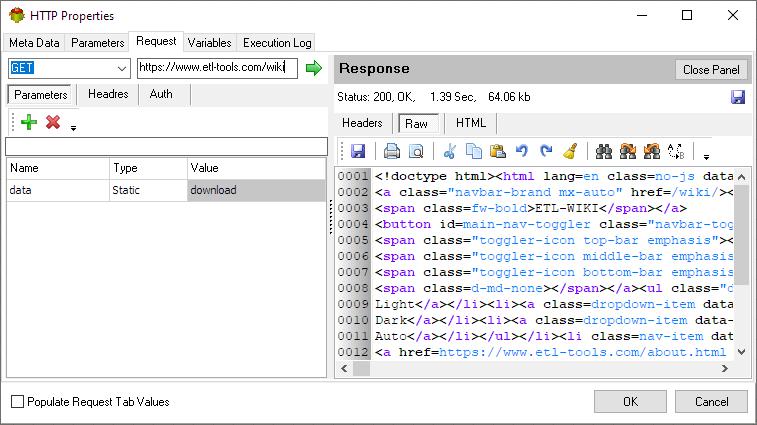
Task: Open the top-level Parameters tab
Action: click(x=98, y=43)
